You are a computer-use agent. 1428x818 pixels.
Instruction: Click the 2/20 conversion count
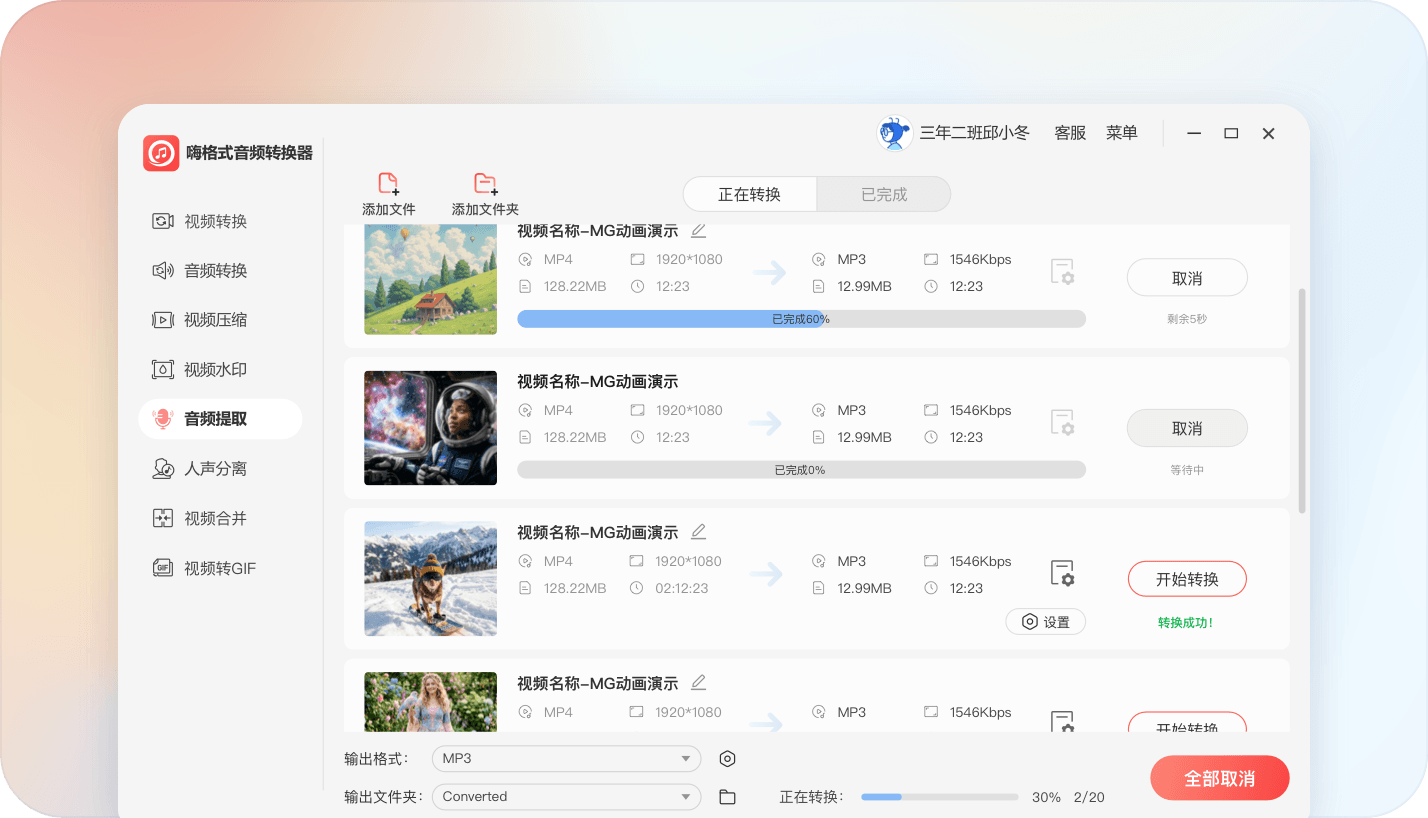pyautogui.click(x=1089, y=797)
